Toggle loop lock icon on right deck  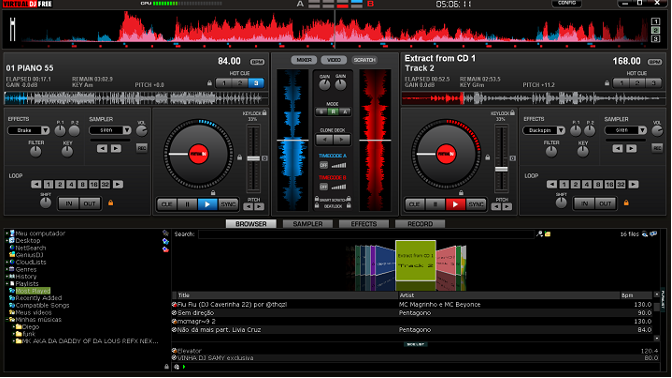[626, 202]
